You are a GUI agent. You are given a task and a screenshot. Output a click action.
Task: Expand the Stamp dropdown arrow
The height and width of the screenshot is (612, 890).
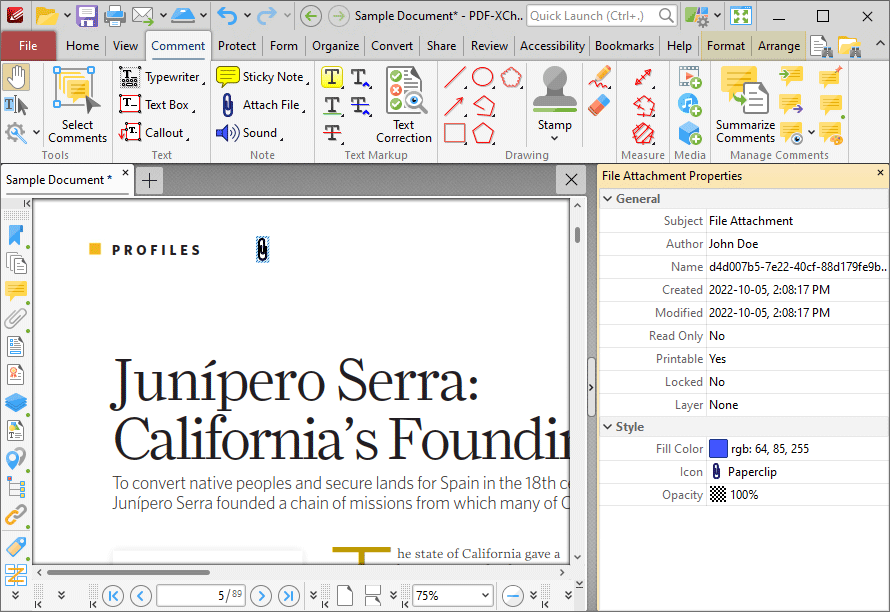coord(555,138)
